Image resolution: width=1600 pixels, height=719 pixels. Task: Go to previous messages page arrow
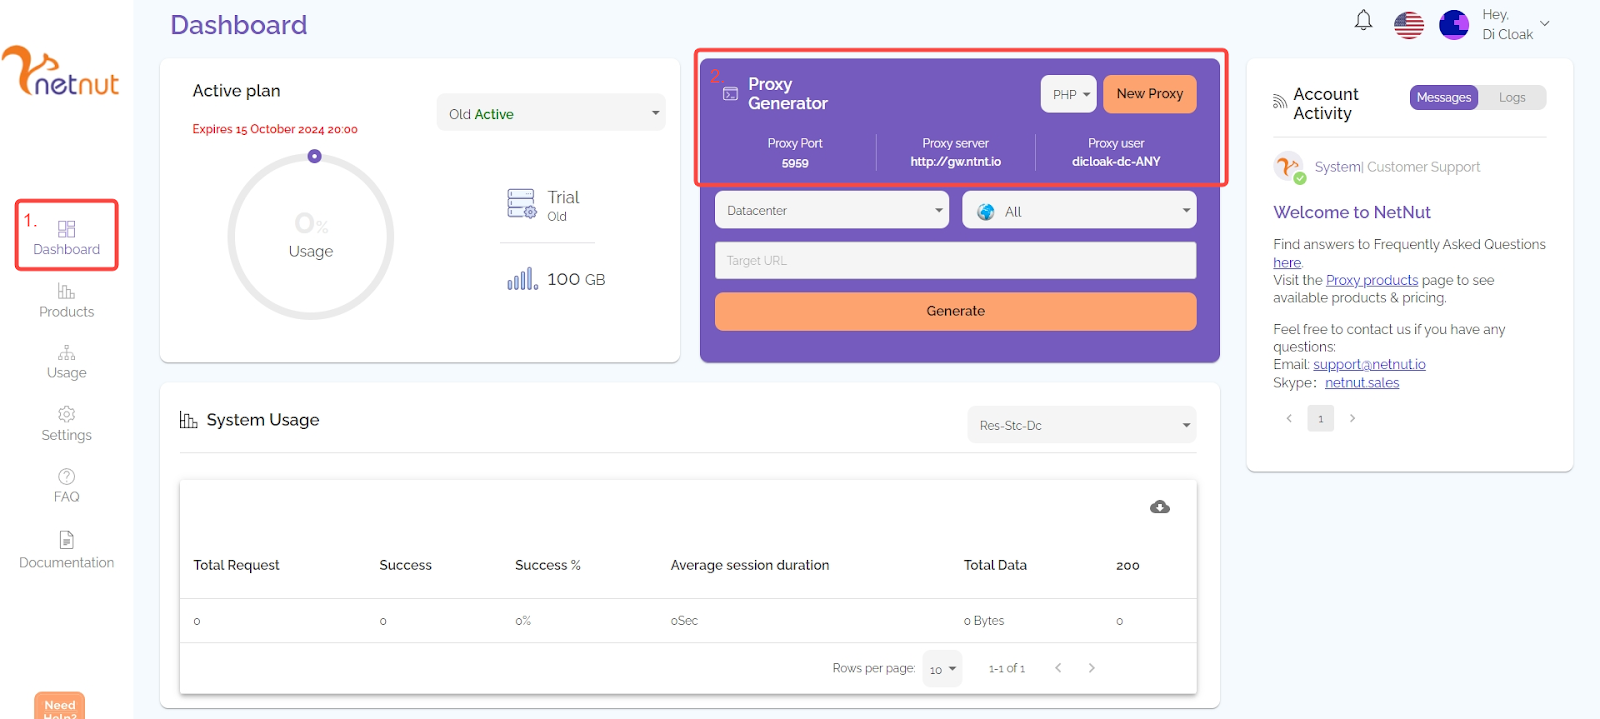1289,418
